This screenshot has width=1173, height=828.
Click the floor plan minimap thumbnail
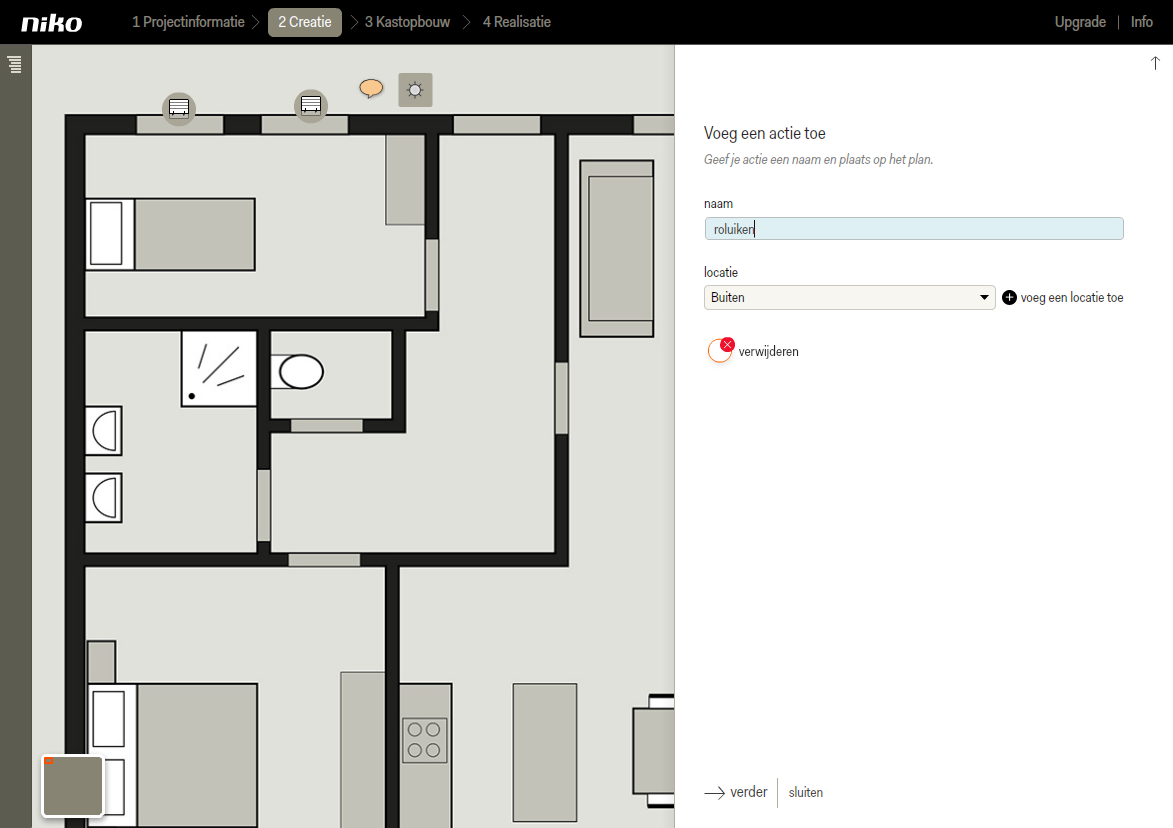(x=73, y=785)
